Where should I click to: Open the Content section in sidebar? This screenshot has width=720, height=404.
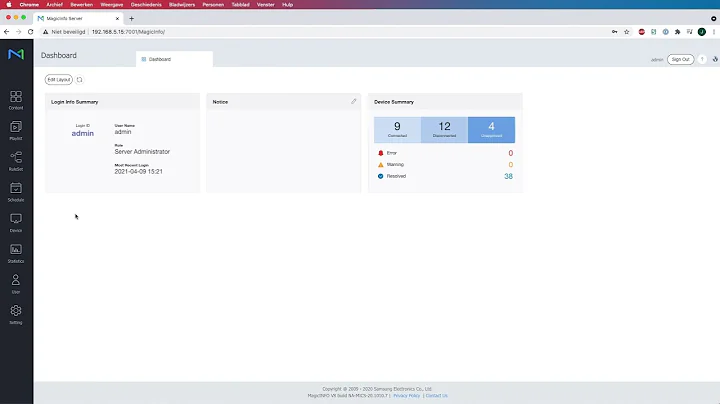16,100
